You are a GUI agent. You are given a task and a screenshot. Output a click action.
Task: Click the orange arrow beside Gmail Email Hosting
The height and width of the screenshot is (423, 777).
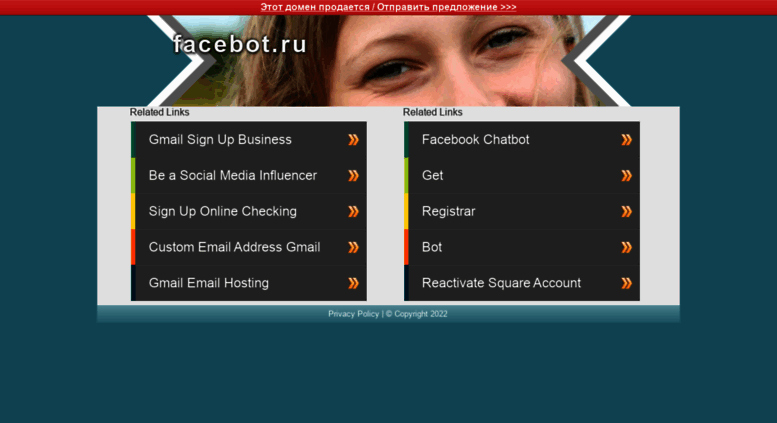[x=353, y=283]
